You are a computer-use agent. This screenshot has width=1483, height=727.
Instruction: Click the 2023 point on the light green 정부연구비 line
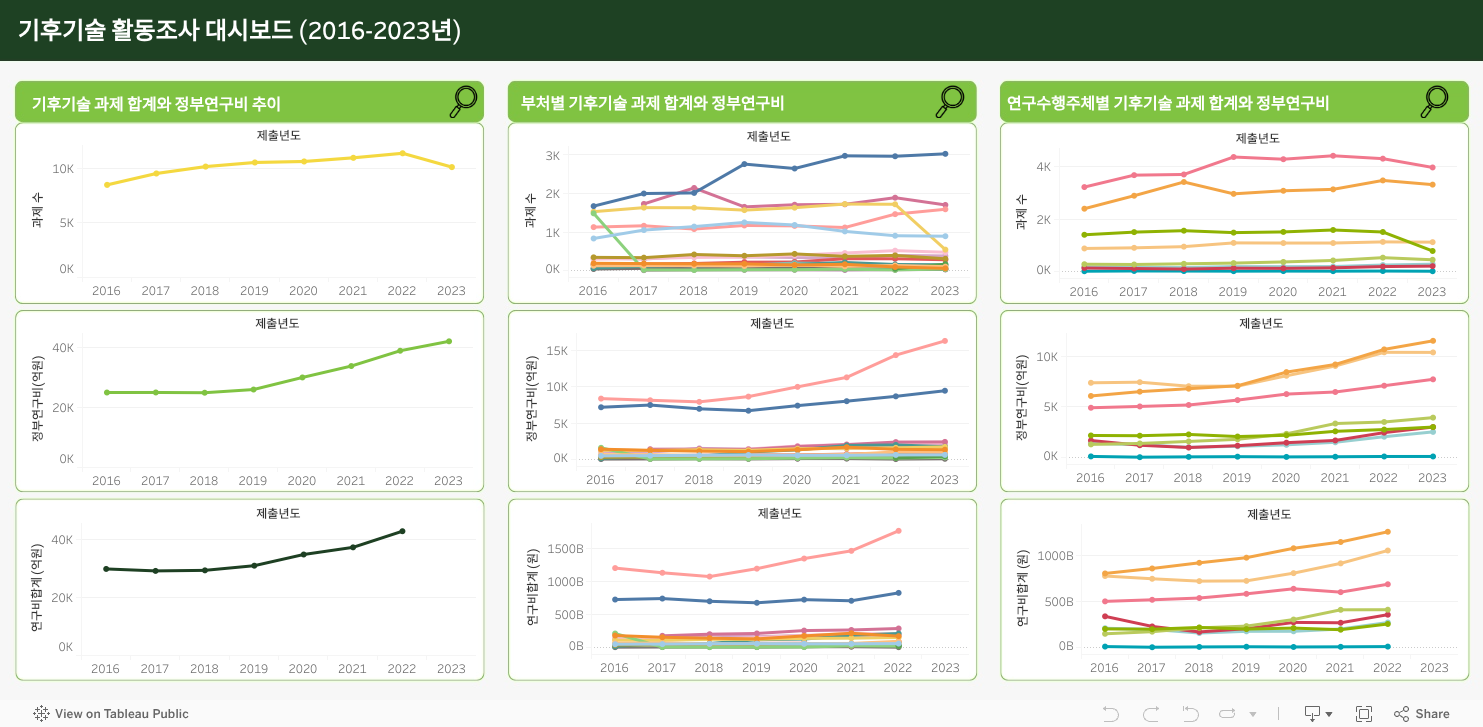(x=449, y=341)
